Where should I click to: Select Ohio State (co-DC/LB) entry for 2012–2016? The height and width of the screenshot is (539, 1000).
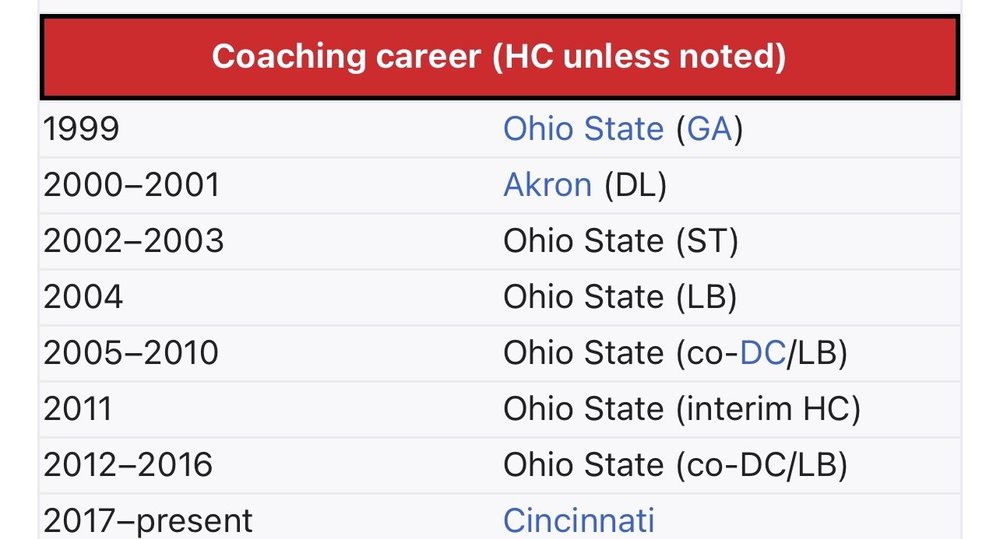pyautogui.click(x=676, y=465)
